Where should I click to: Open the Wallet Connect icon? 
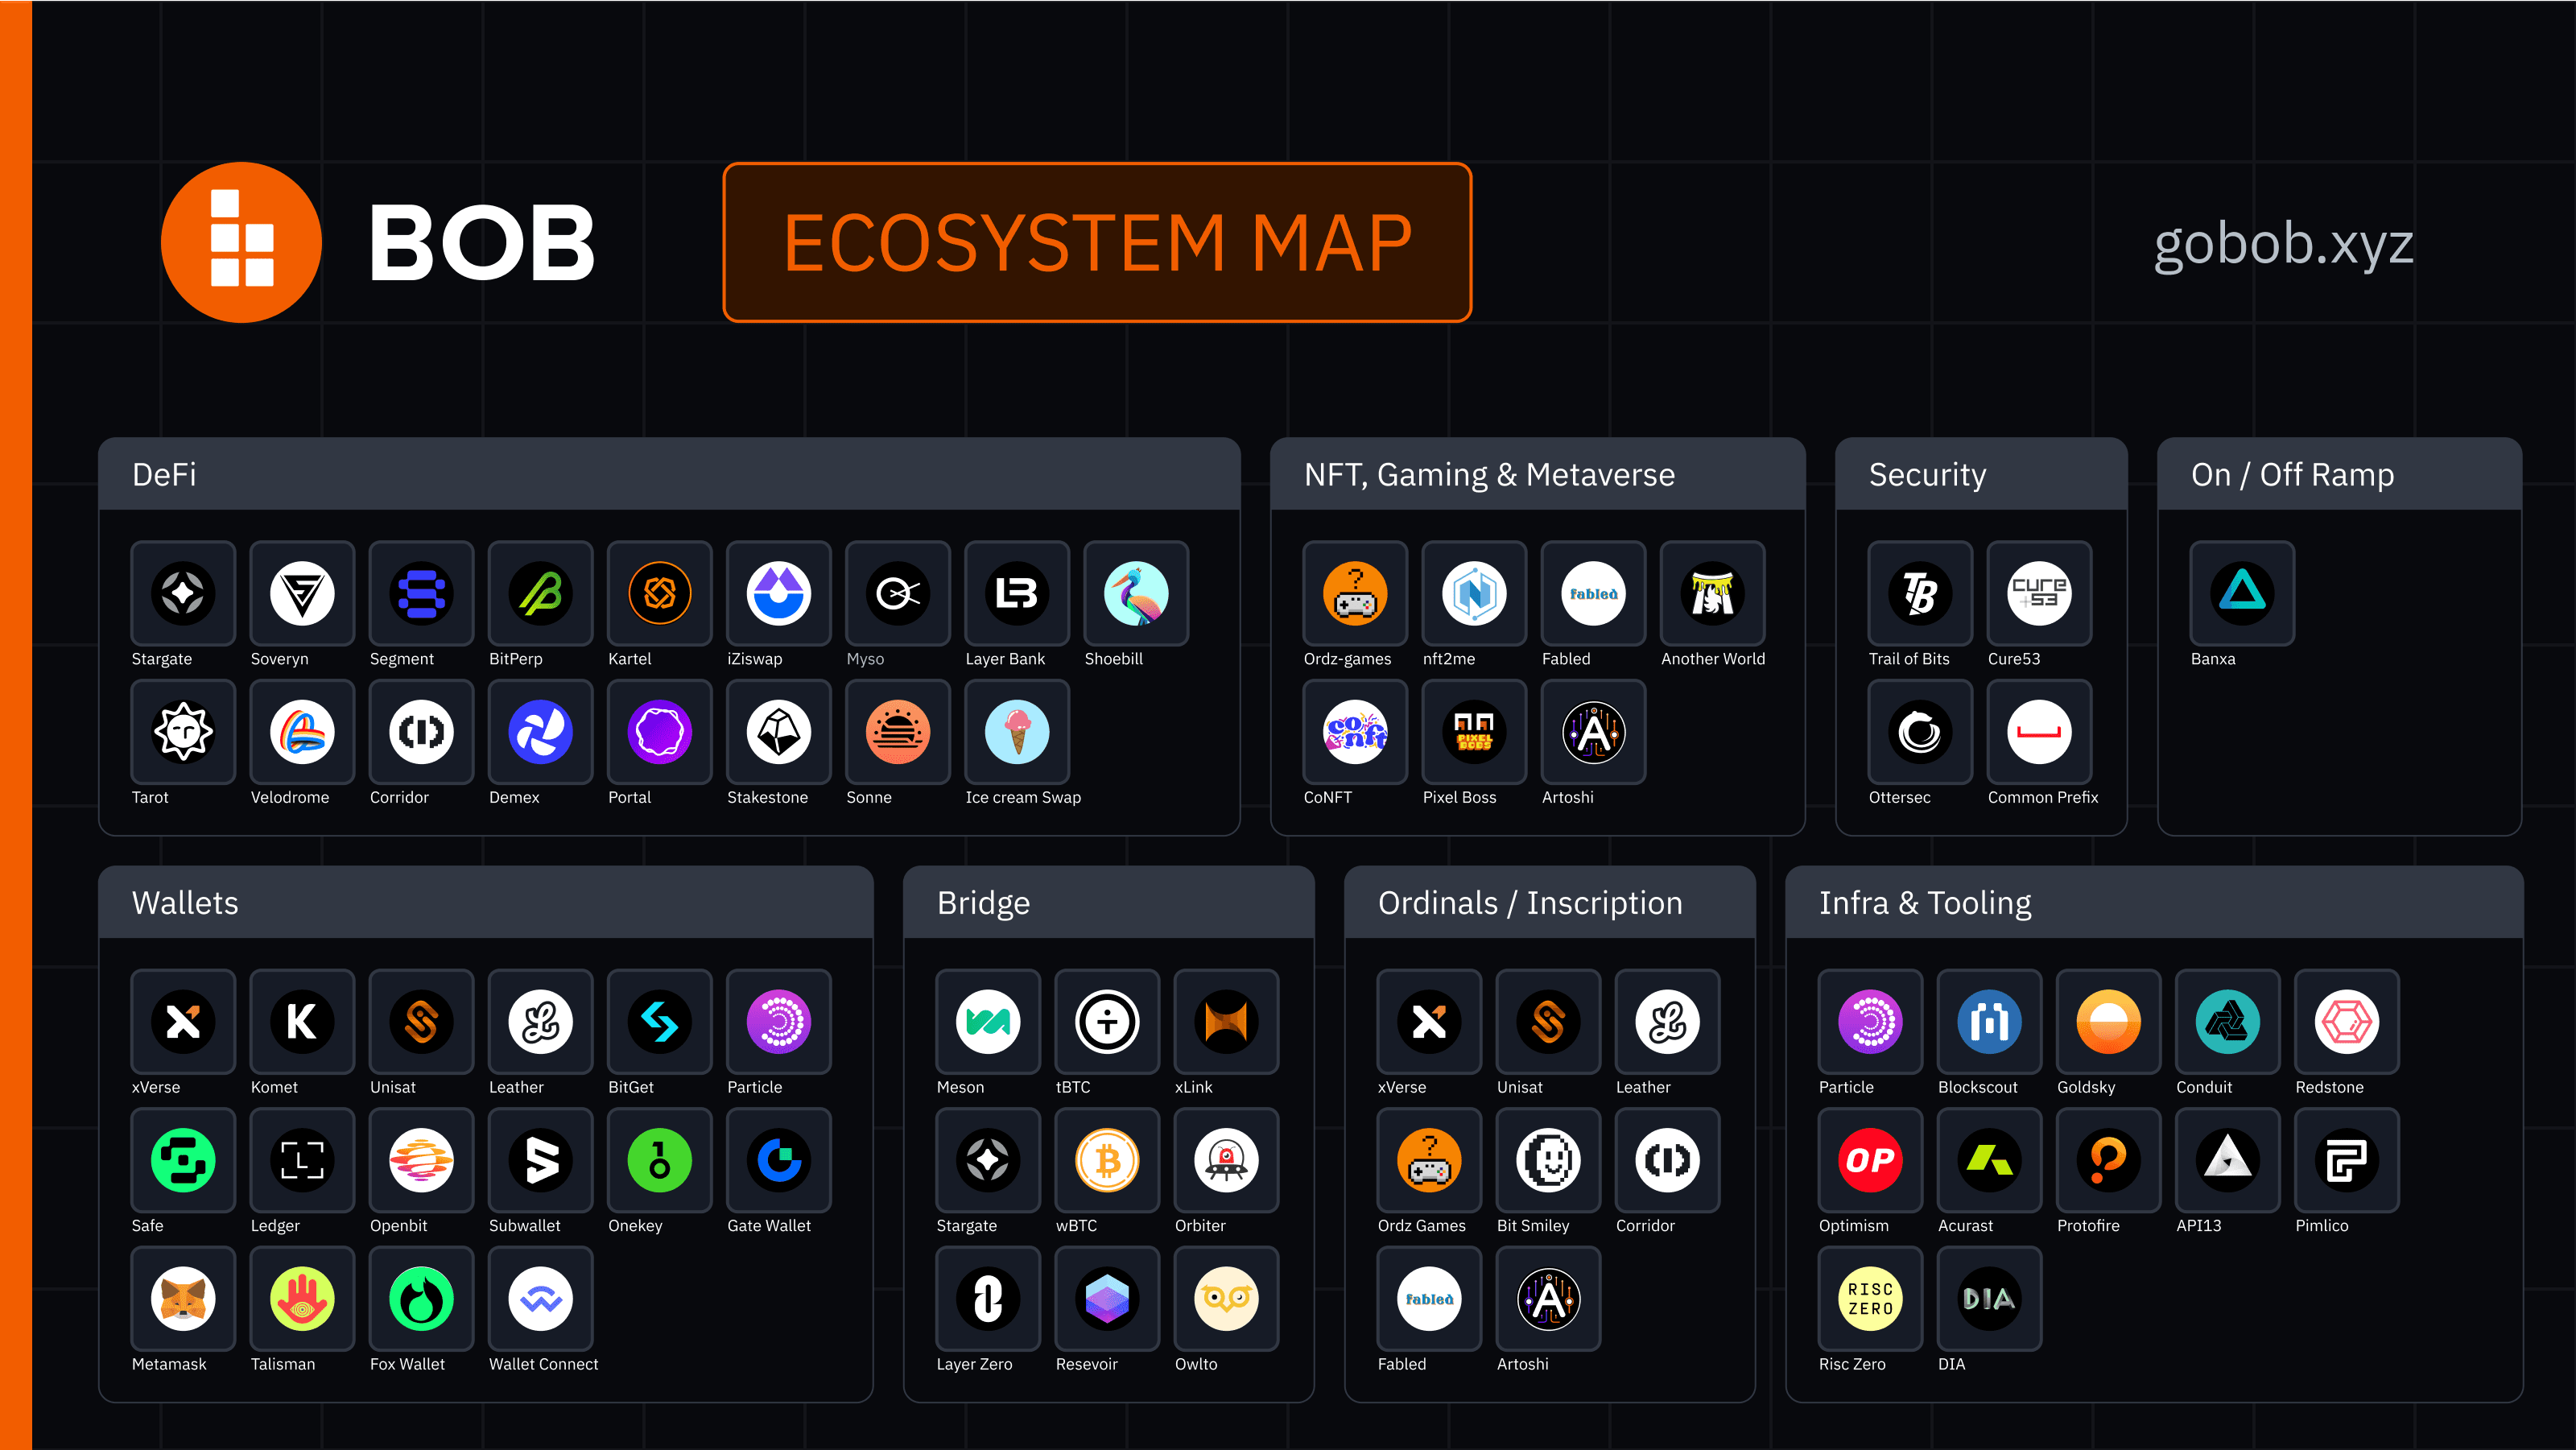[540, 1299]
